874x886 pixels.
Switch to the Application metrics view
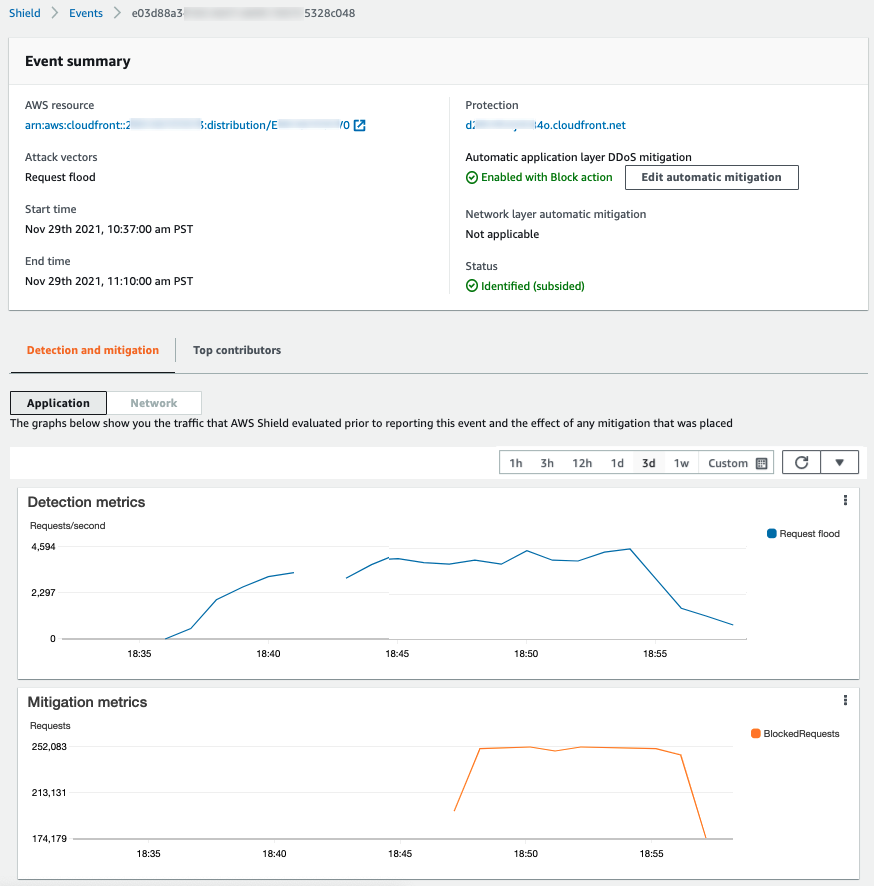tap(58, 402)
